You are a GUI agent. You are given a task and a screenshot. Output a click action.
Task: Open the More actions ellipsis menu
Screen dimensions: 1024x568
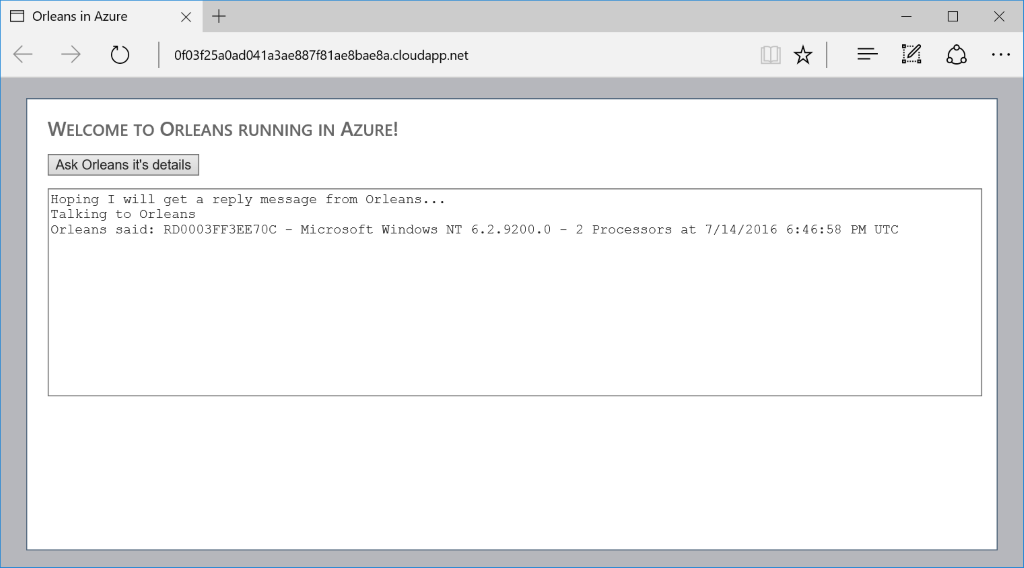[1000, 55]
